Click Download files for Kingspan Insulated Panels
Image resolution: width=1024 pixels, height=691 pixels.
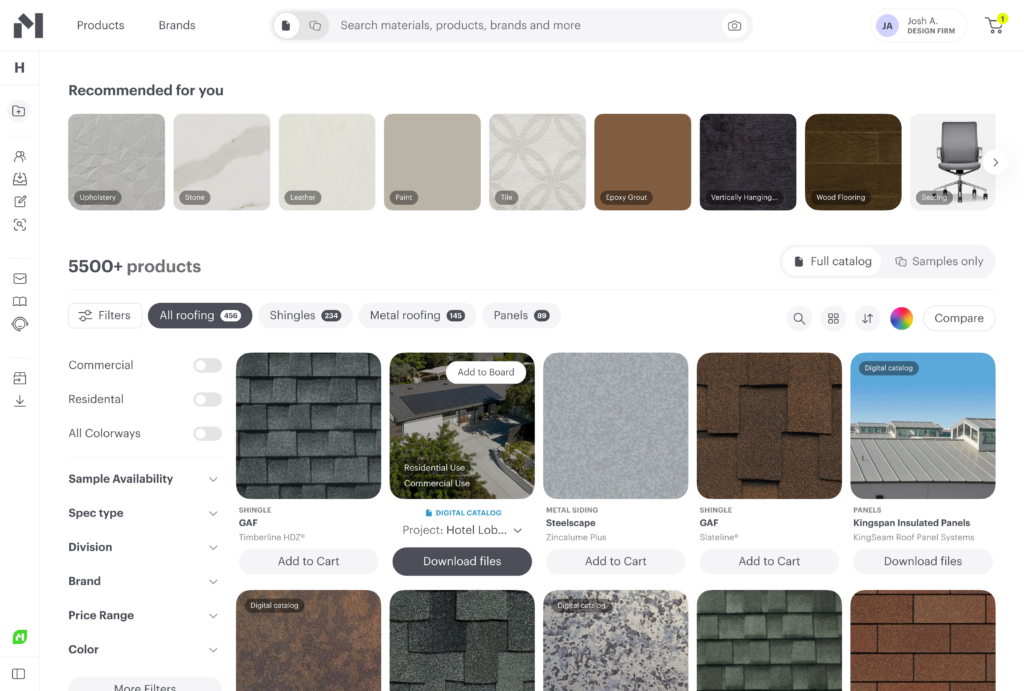point(922,561)
